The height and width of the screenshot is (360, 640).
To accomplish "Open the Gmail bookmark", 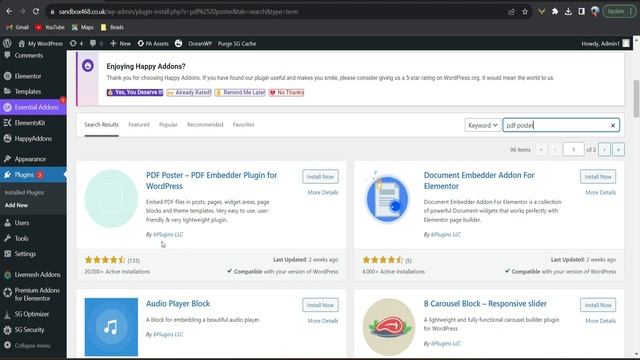I will click(18, 27).
